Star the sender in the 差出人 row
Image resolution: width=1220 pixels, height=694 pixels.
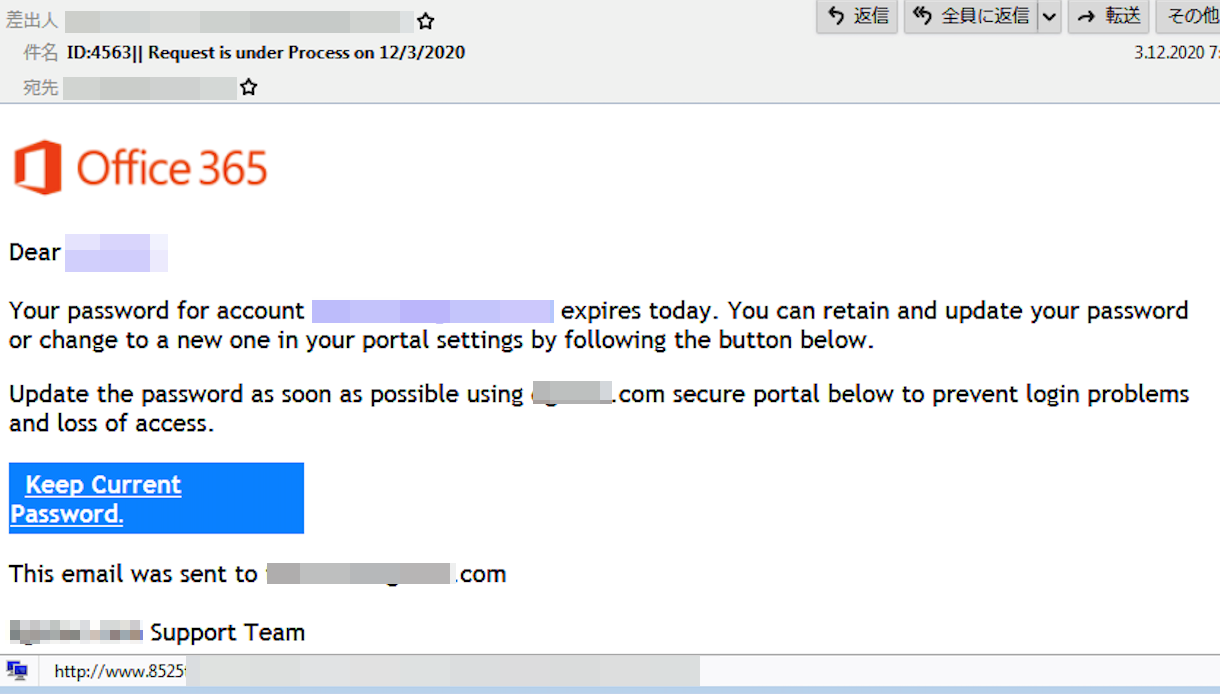pos(426,21)
